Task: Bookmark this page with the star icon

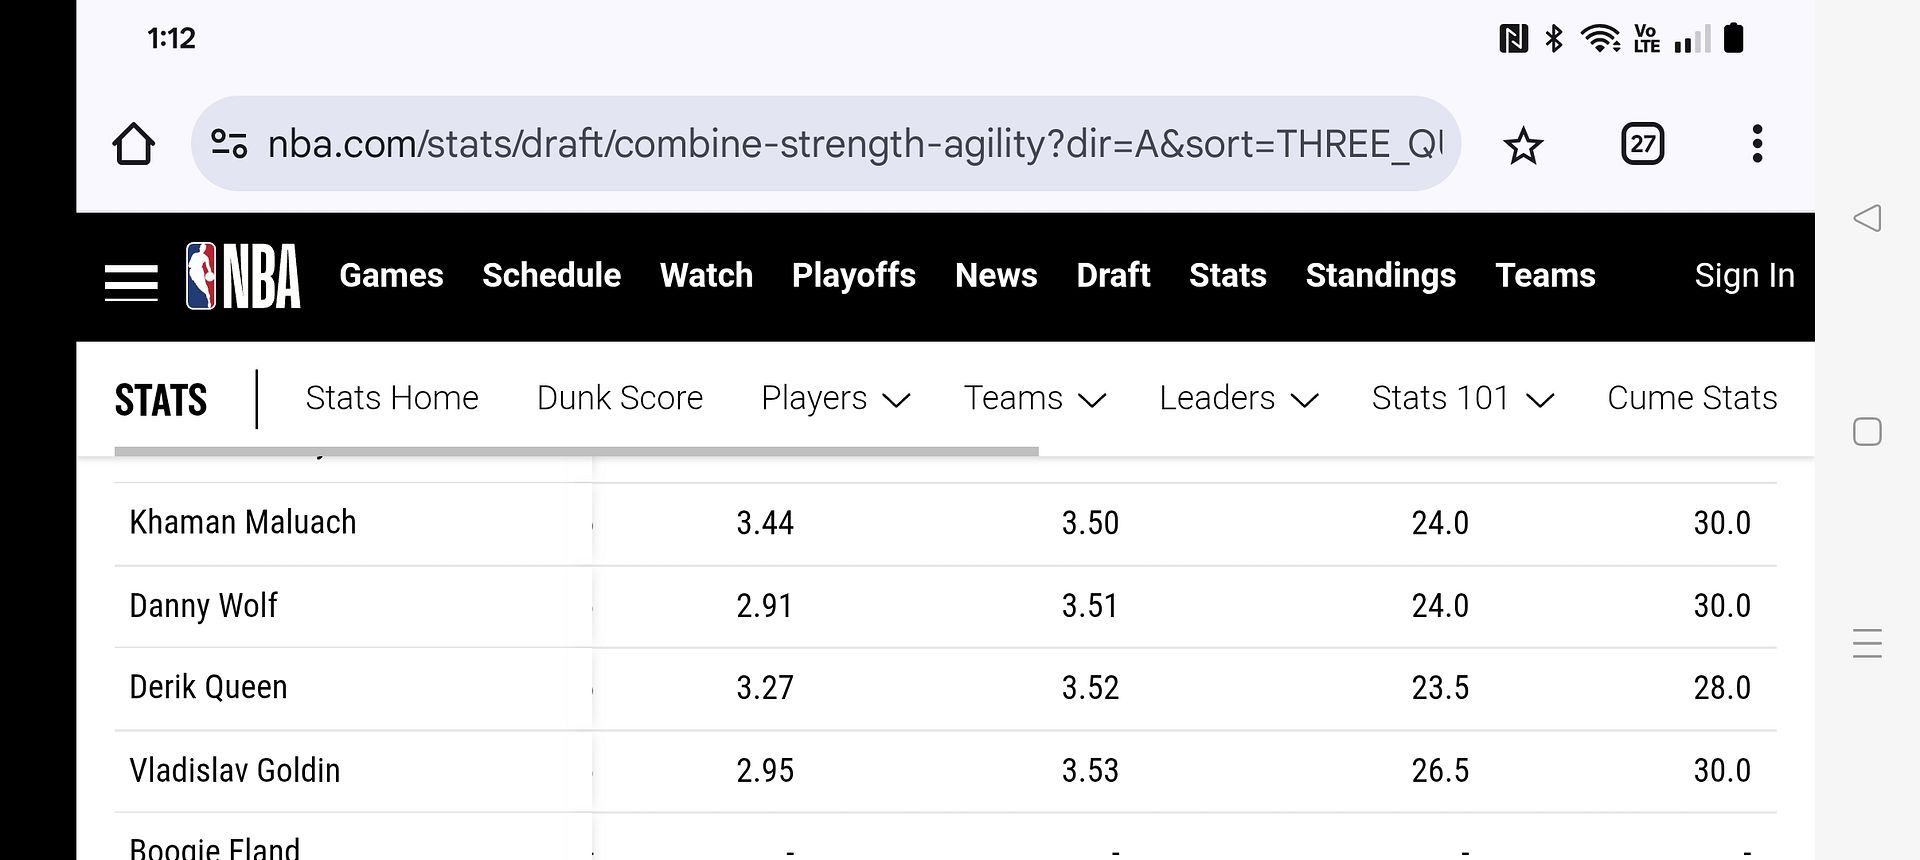Action: (1523, 146)
